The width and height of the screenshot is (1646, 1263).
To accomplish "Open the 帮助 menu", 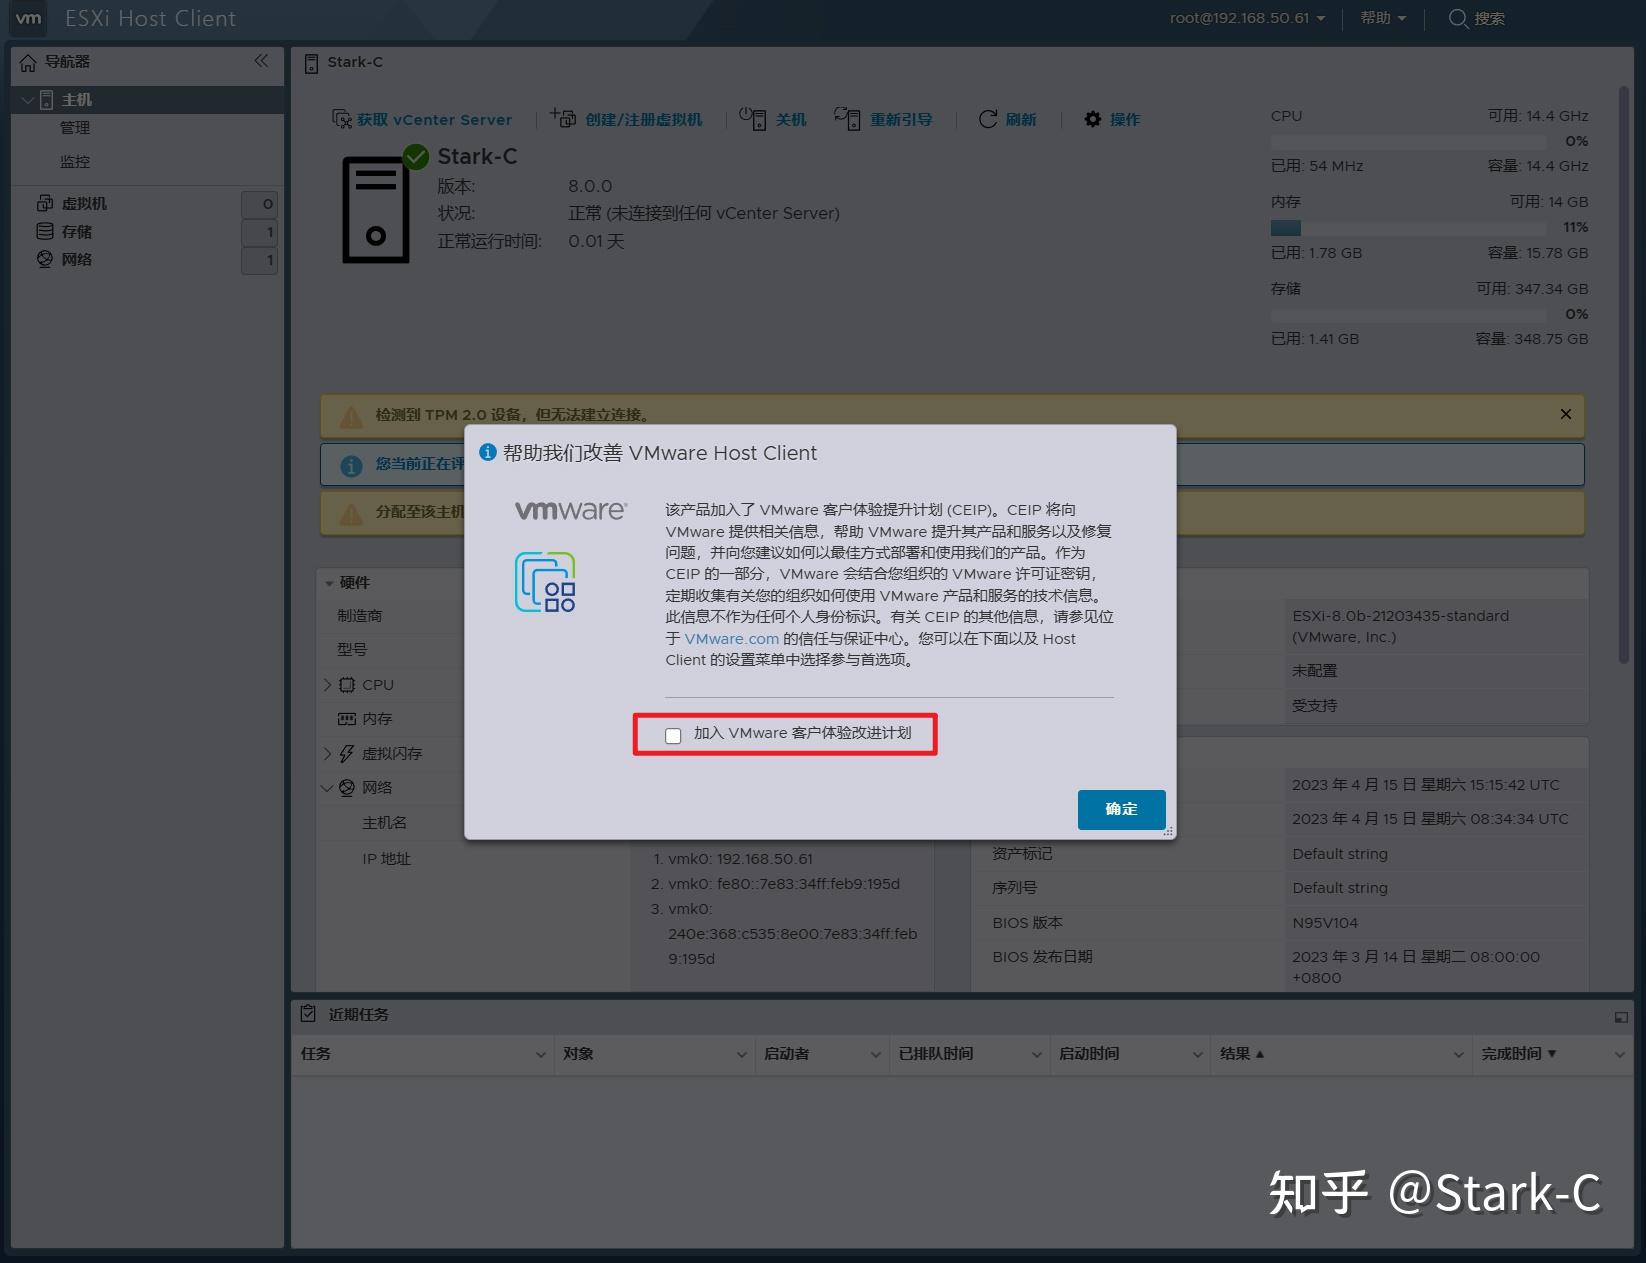I will [1381, 18].
